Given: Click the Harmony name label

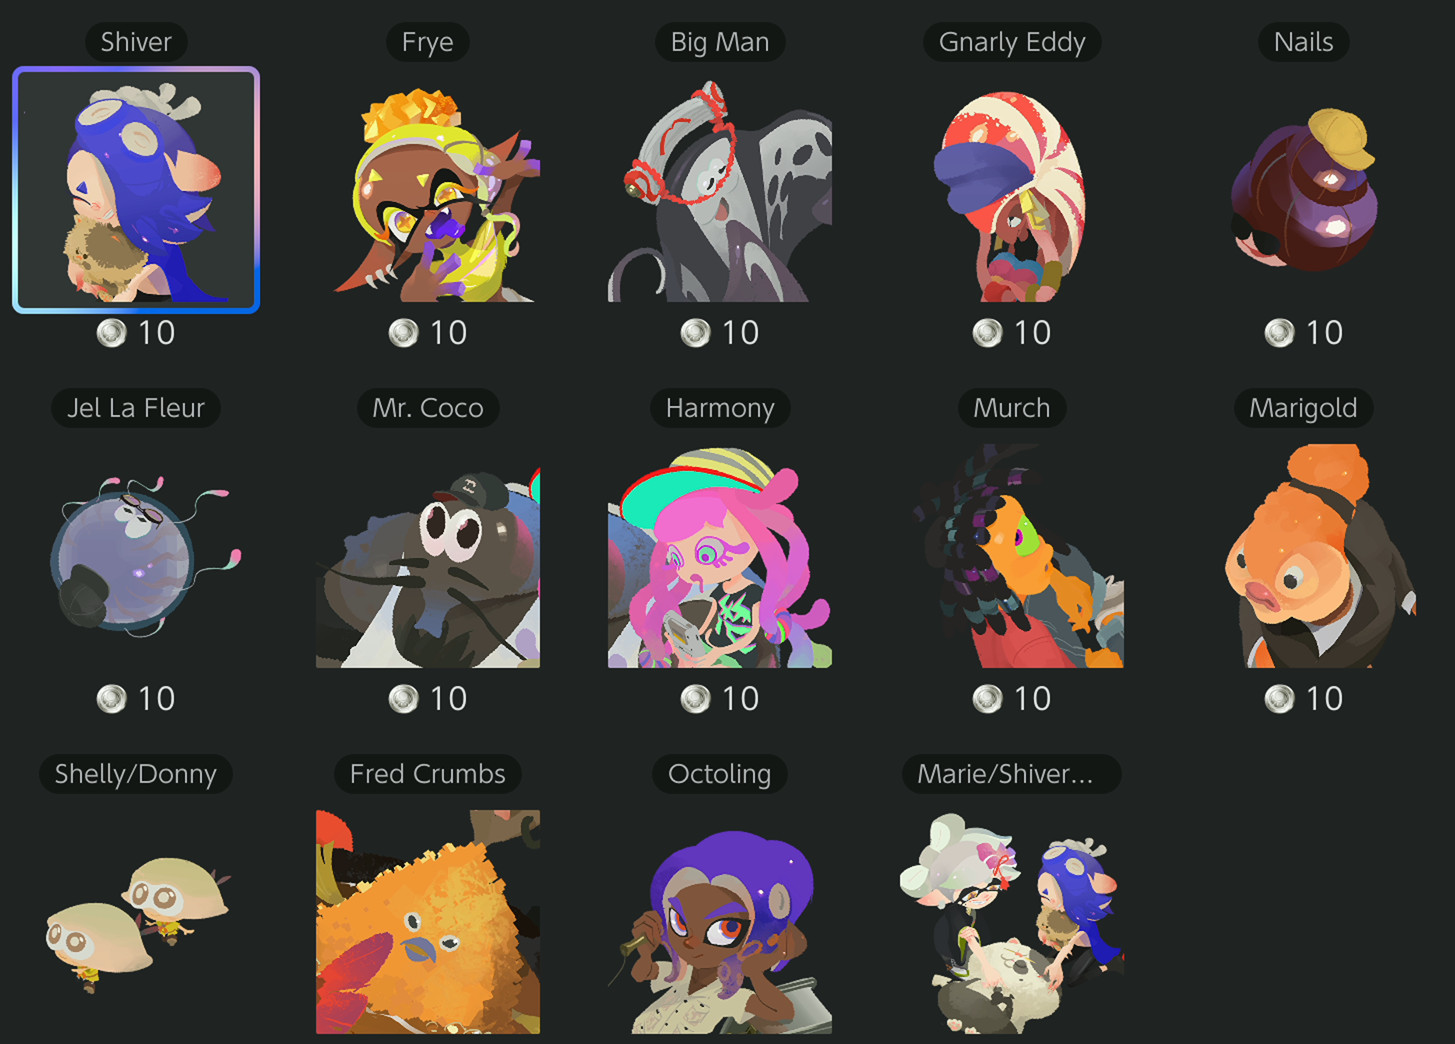Looking at the screenshot, I should [x=720, y=408].
